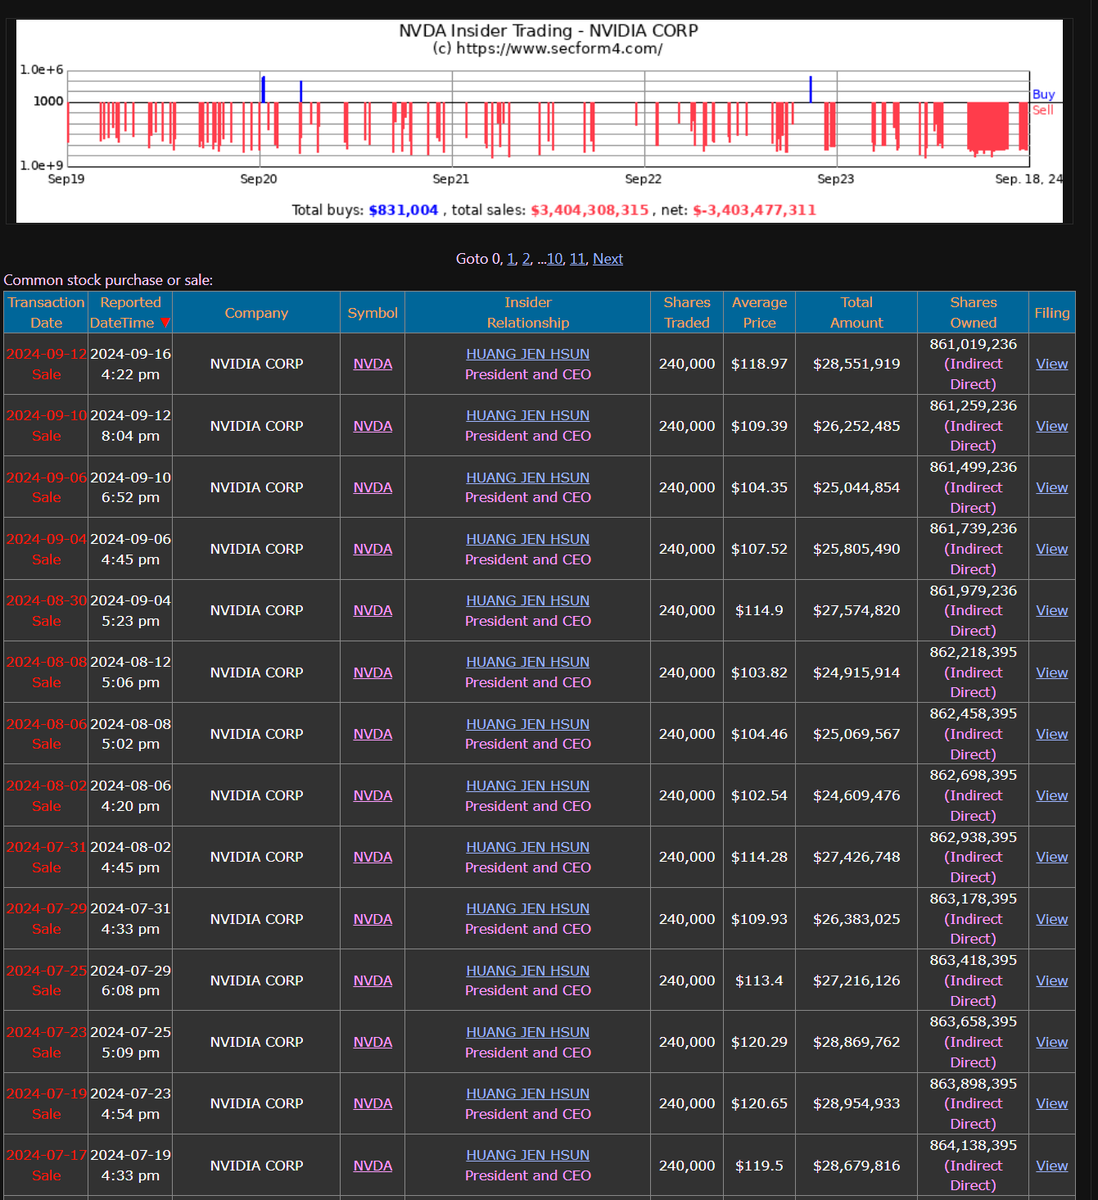Open NVDA symbol link in 2024-07-29 row
Viewport: 1098px width, 1200px height.
coord(373,919)
